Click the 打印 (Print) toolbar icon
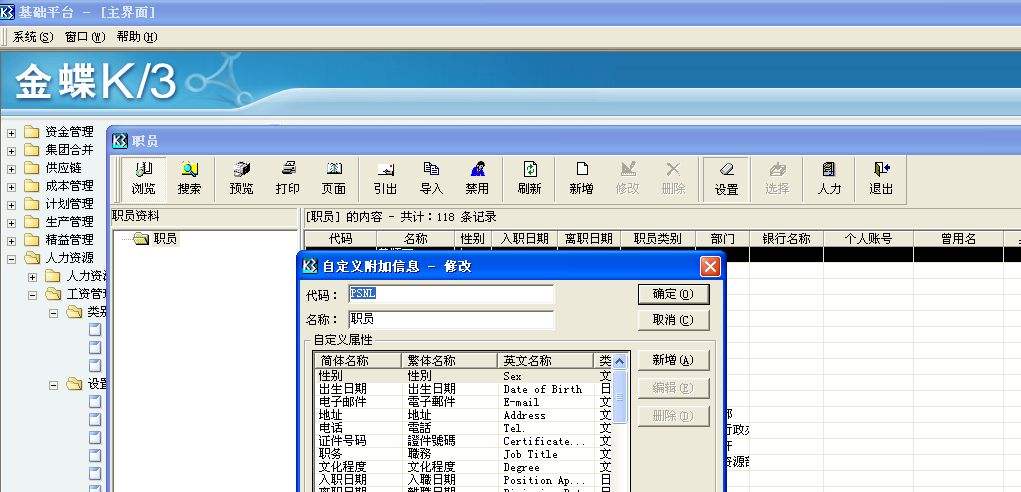This screenshot has width=1021, height=492. [288, 179]
